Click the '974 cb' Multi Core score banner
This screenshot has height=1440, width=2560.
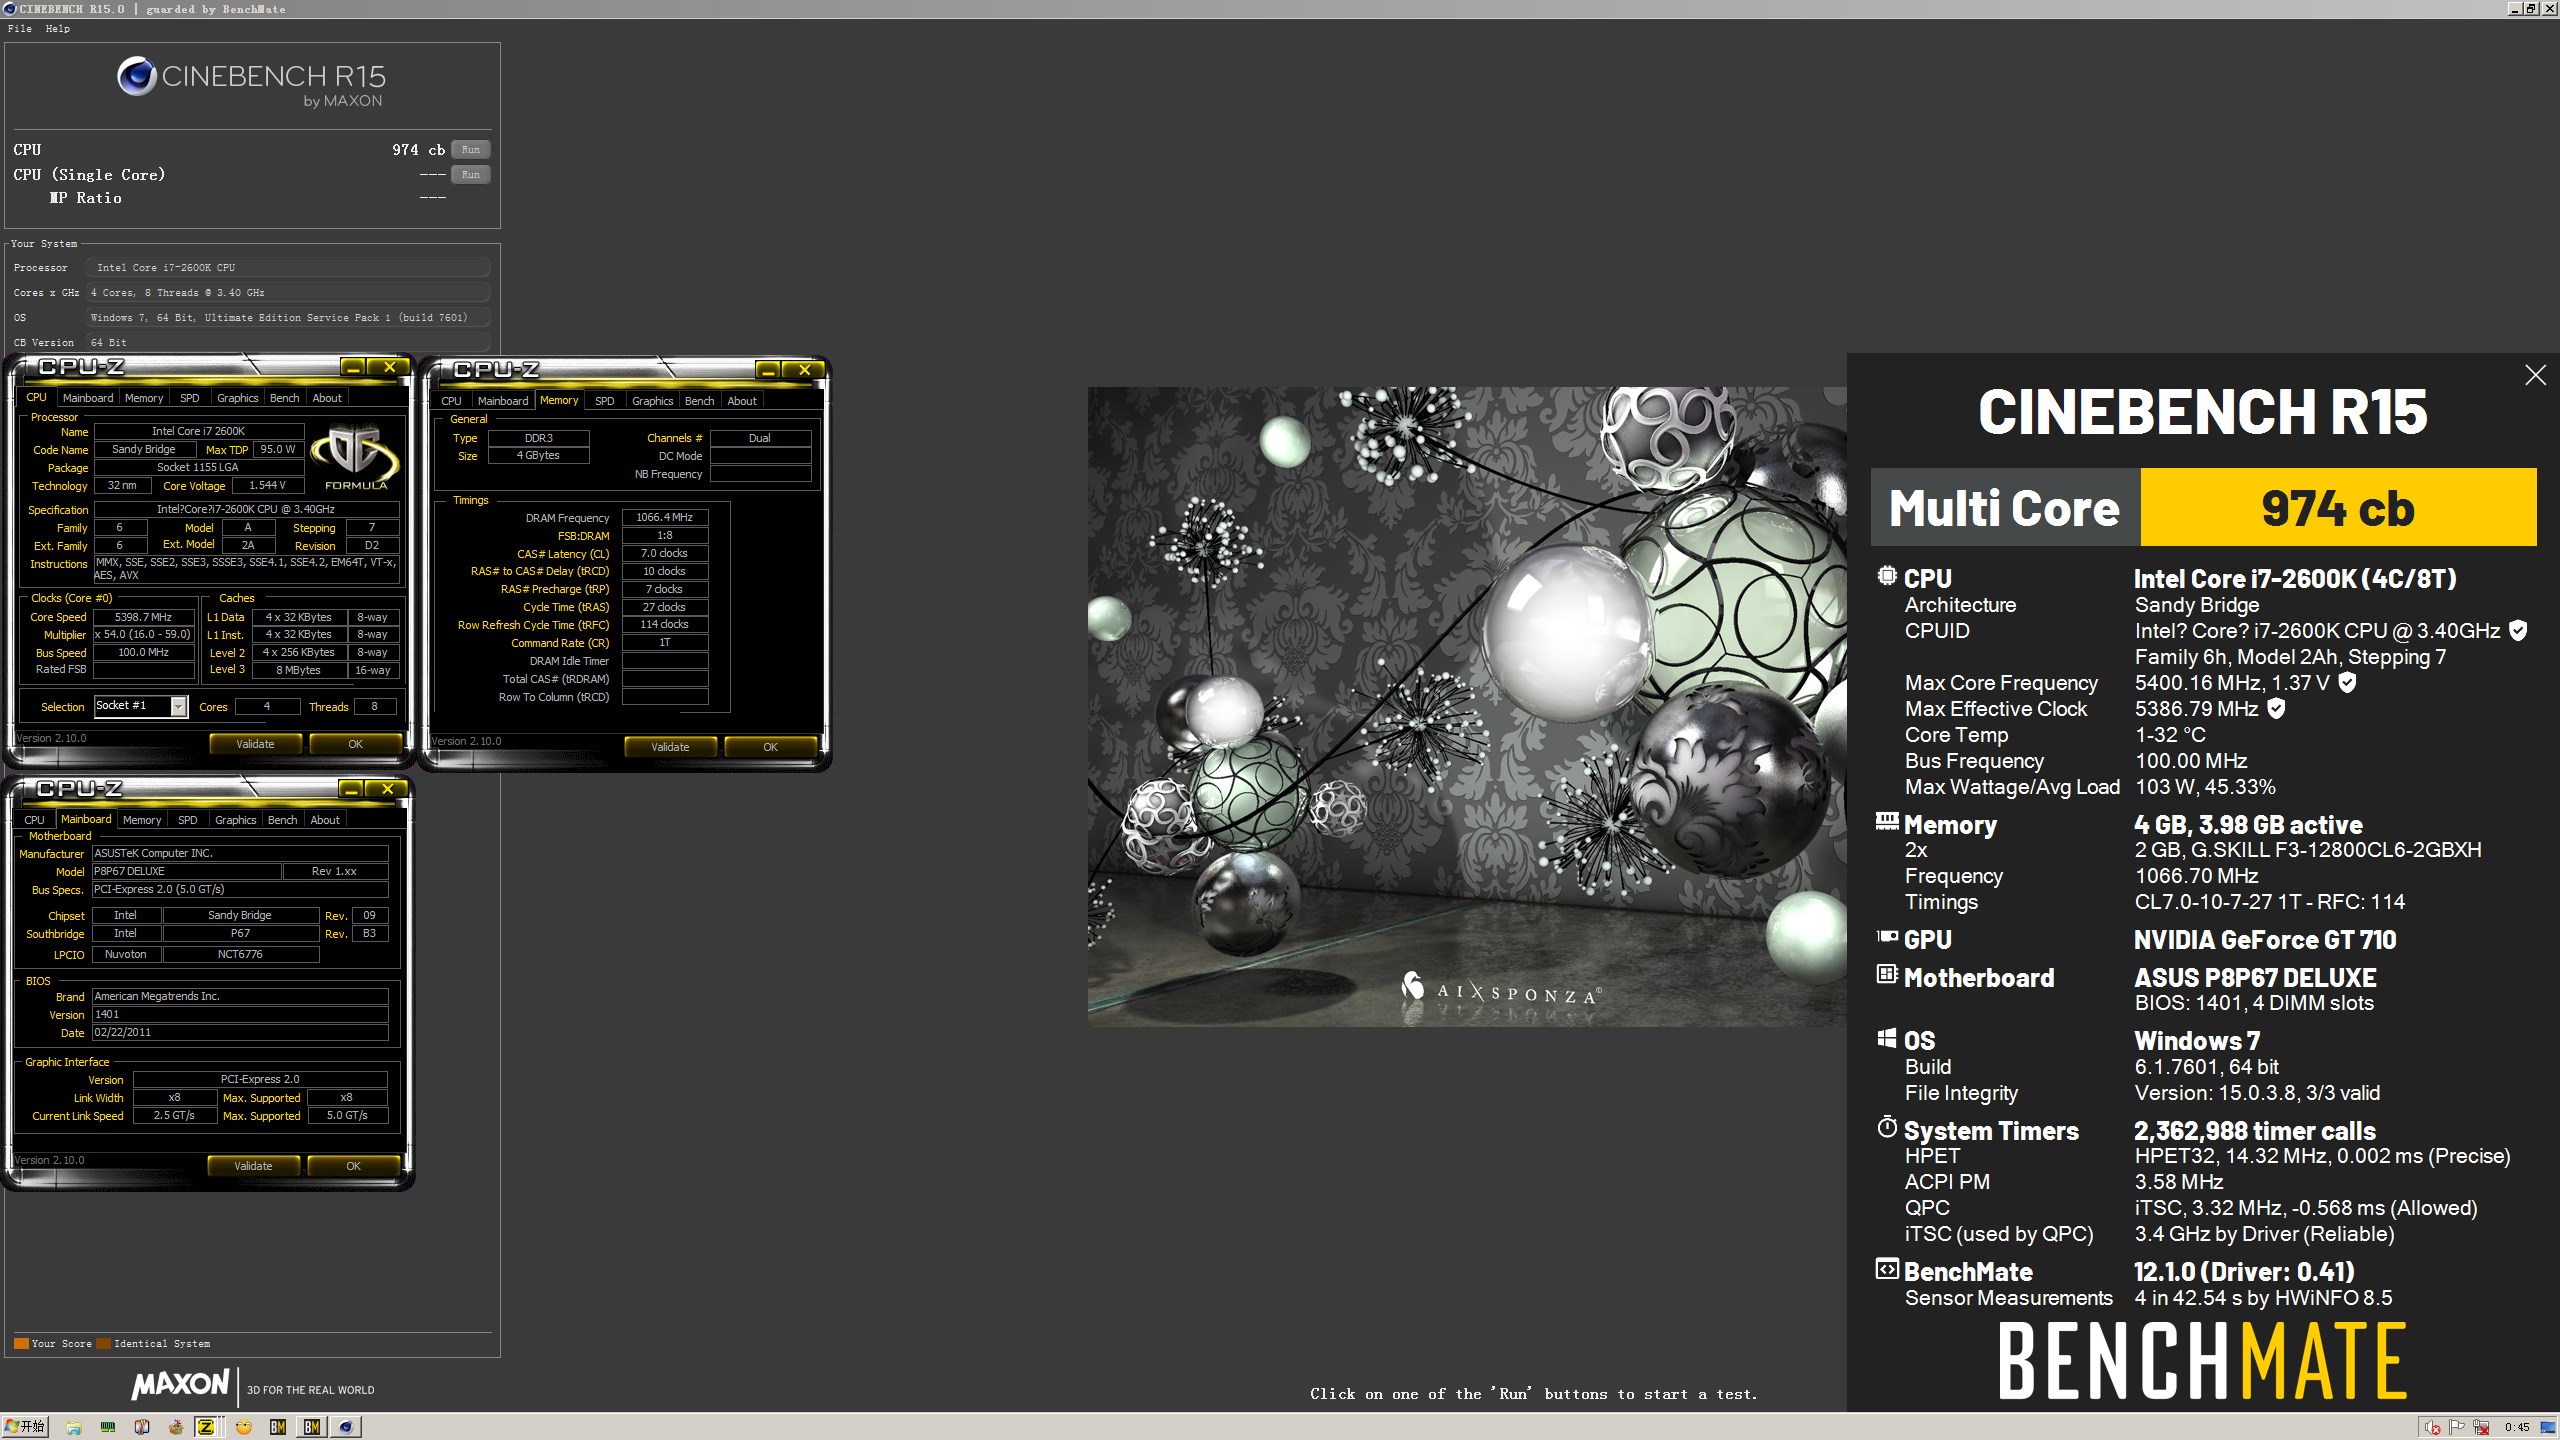click(x=2338, y=507)
